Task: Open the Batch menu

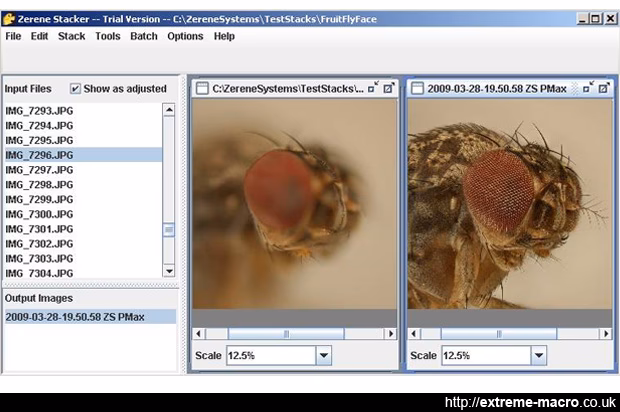Action: point(144,36)
